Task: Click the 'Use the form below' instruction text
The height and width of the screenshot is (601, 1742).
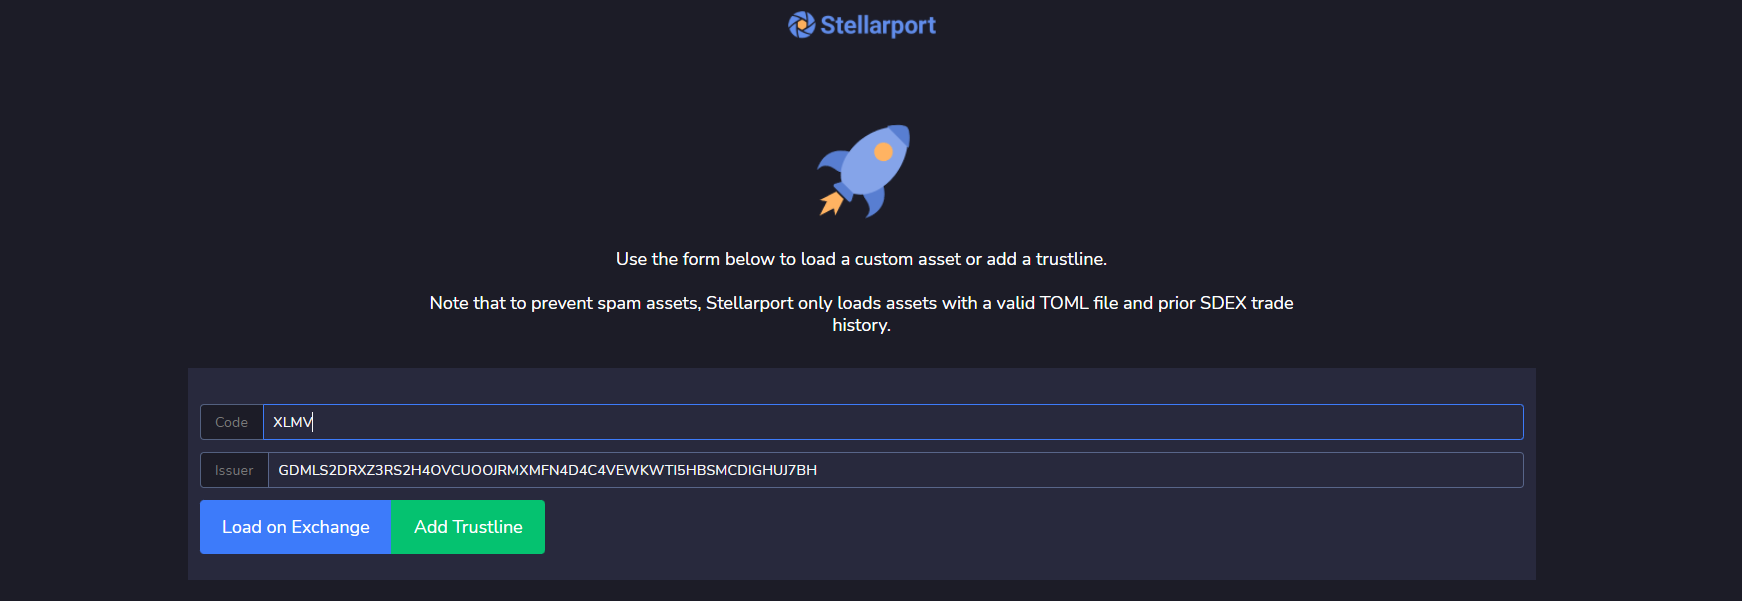Action: click(x=861, y=259)
